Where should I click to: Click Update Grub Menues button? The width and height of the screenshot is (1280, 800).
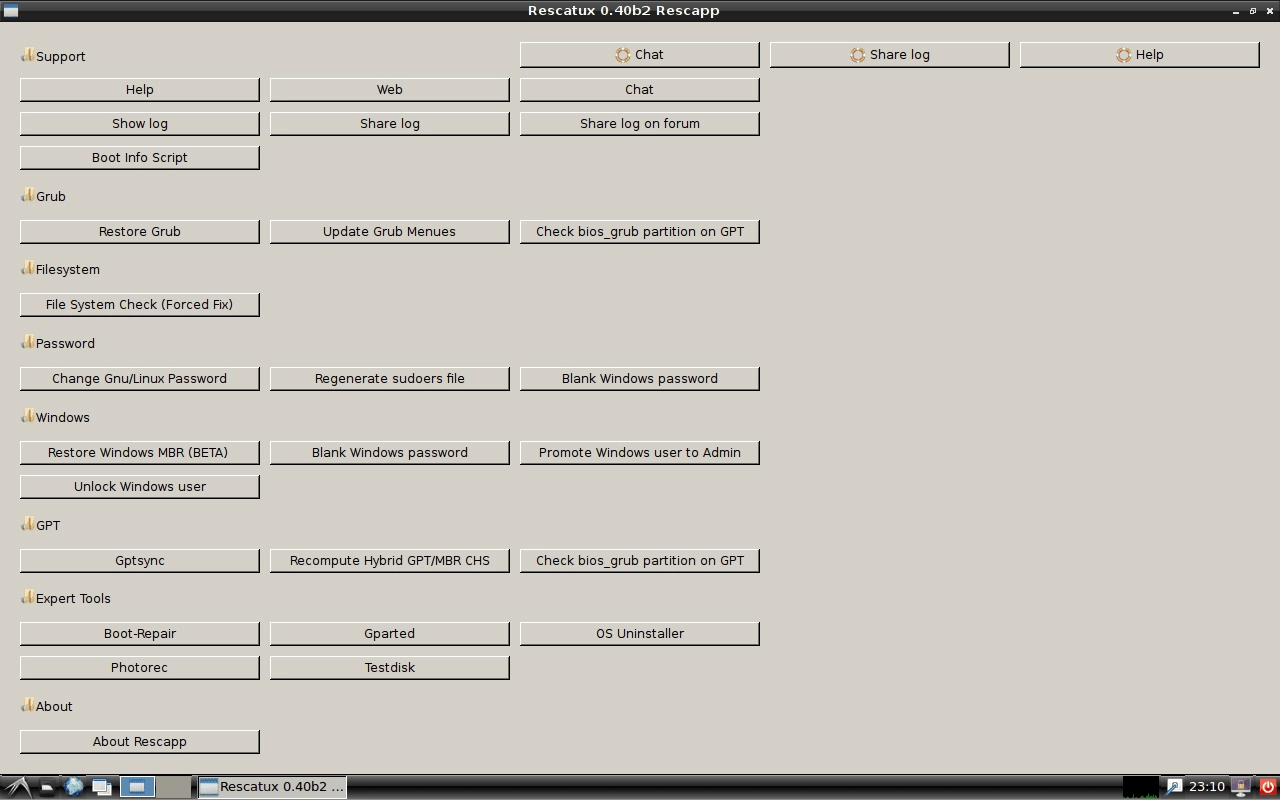point(389,232)
